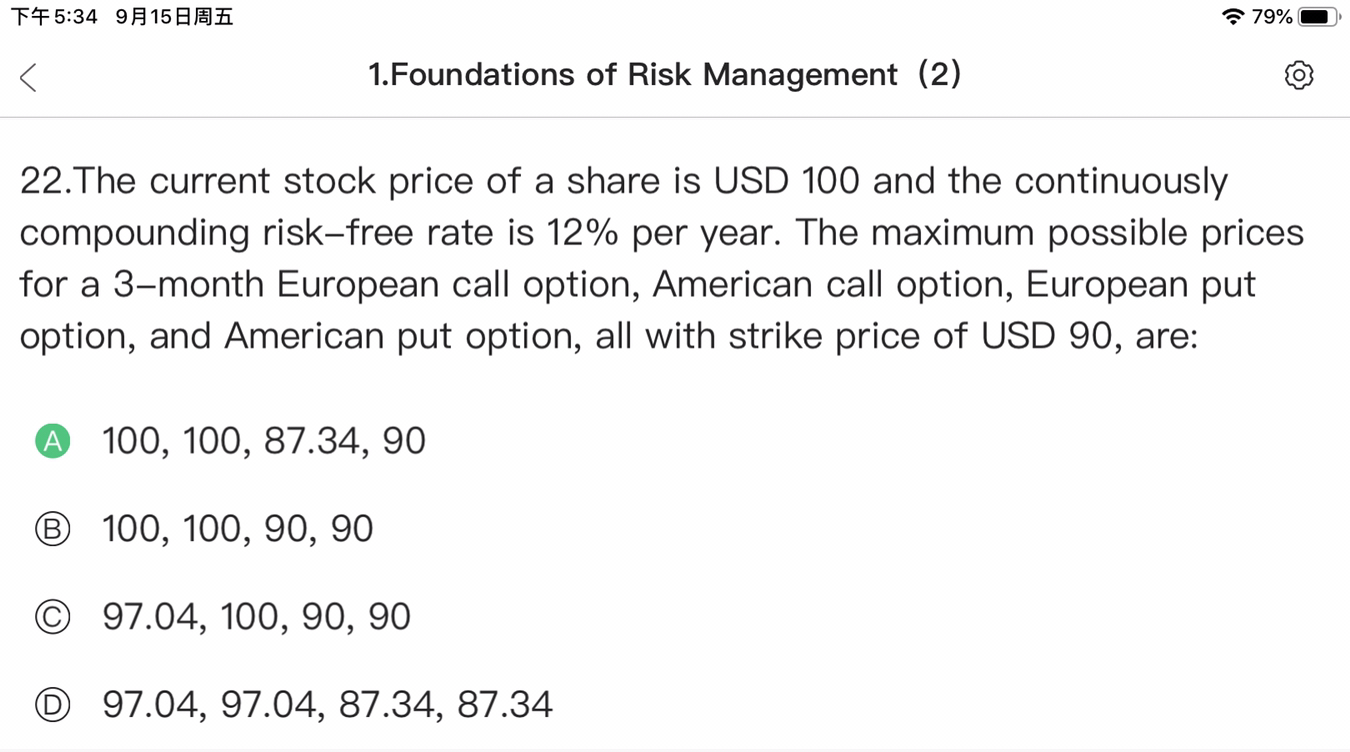Tap the back arrow in the header
The image size is (1350, 752).
click(28, 77)
